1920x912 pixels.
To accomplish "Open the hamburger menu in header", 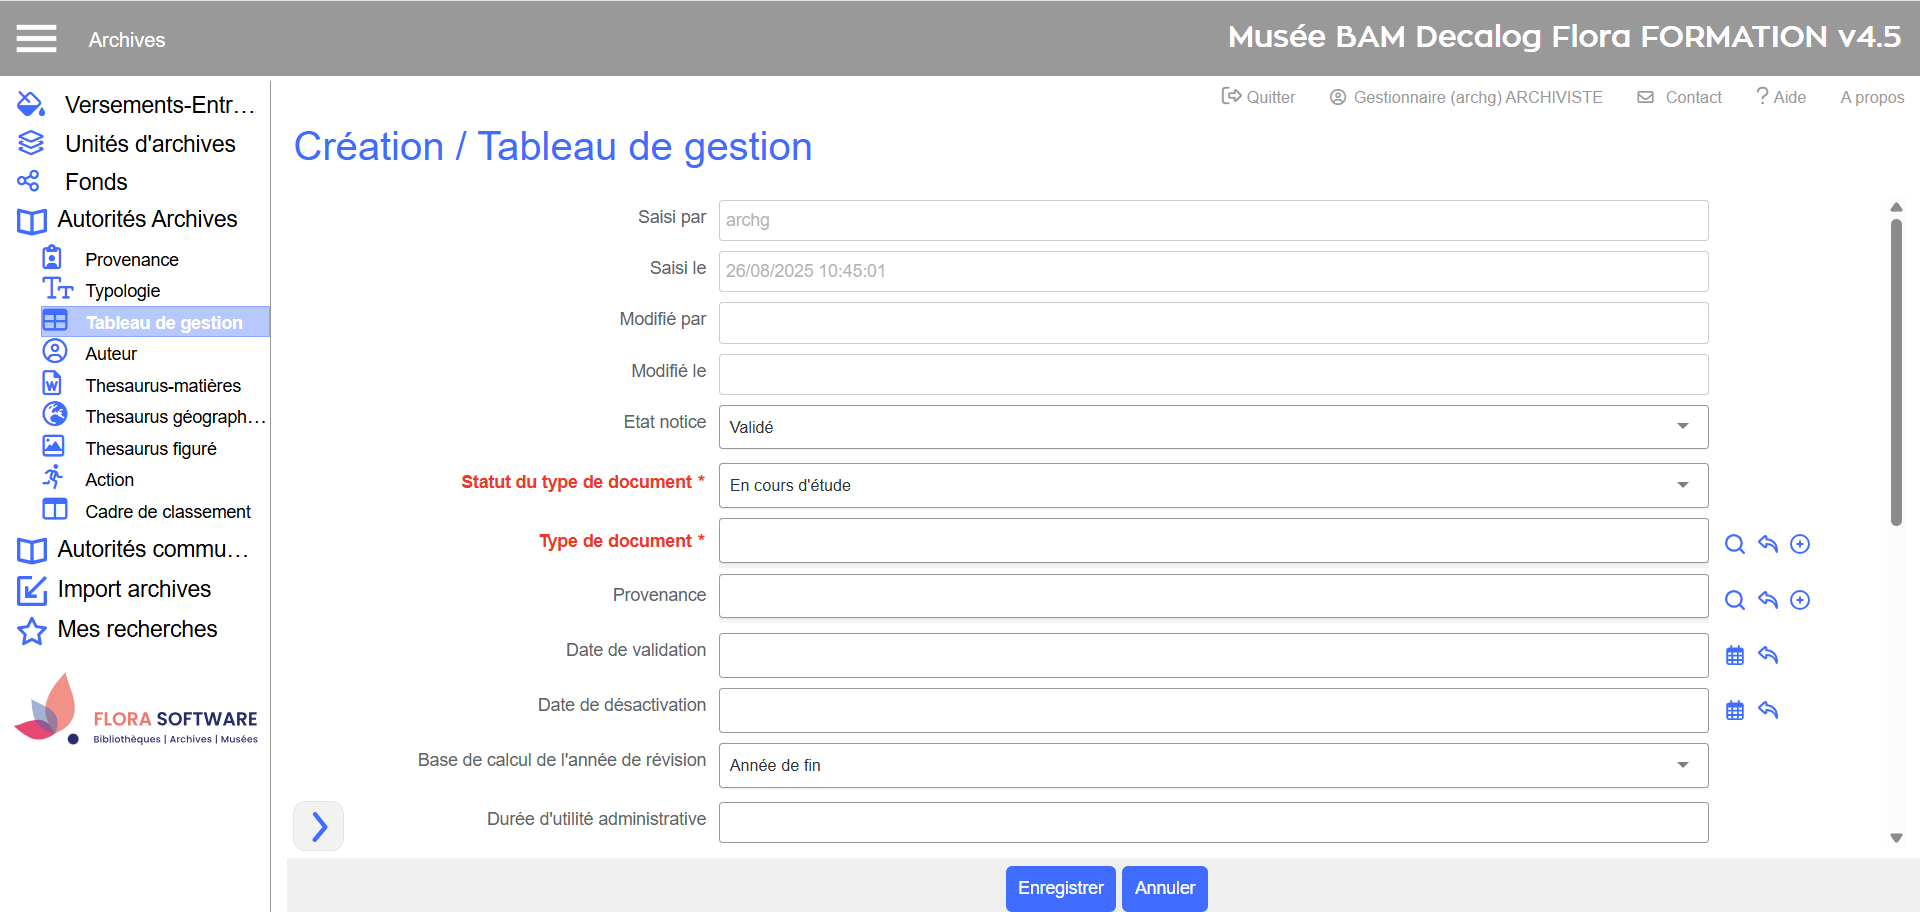I will tap(36, 39).
